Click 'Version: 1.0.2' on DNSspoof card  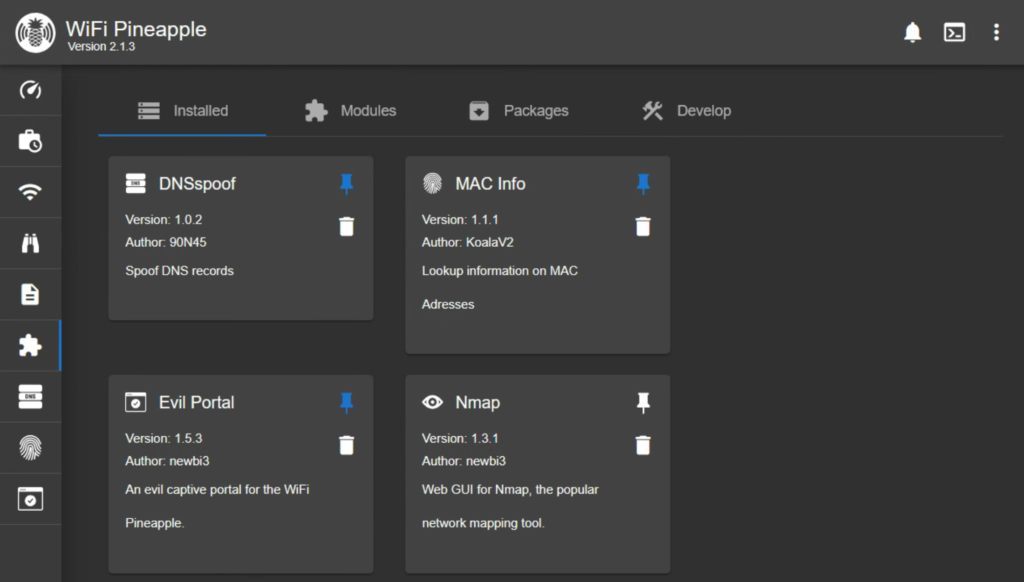[x=164, y=219]
